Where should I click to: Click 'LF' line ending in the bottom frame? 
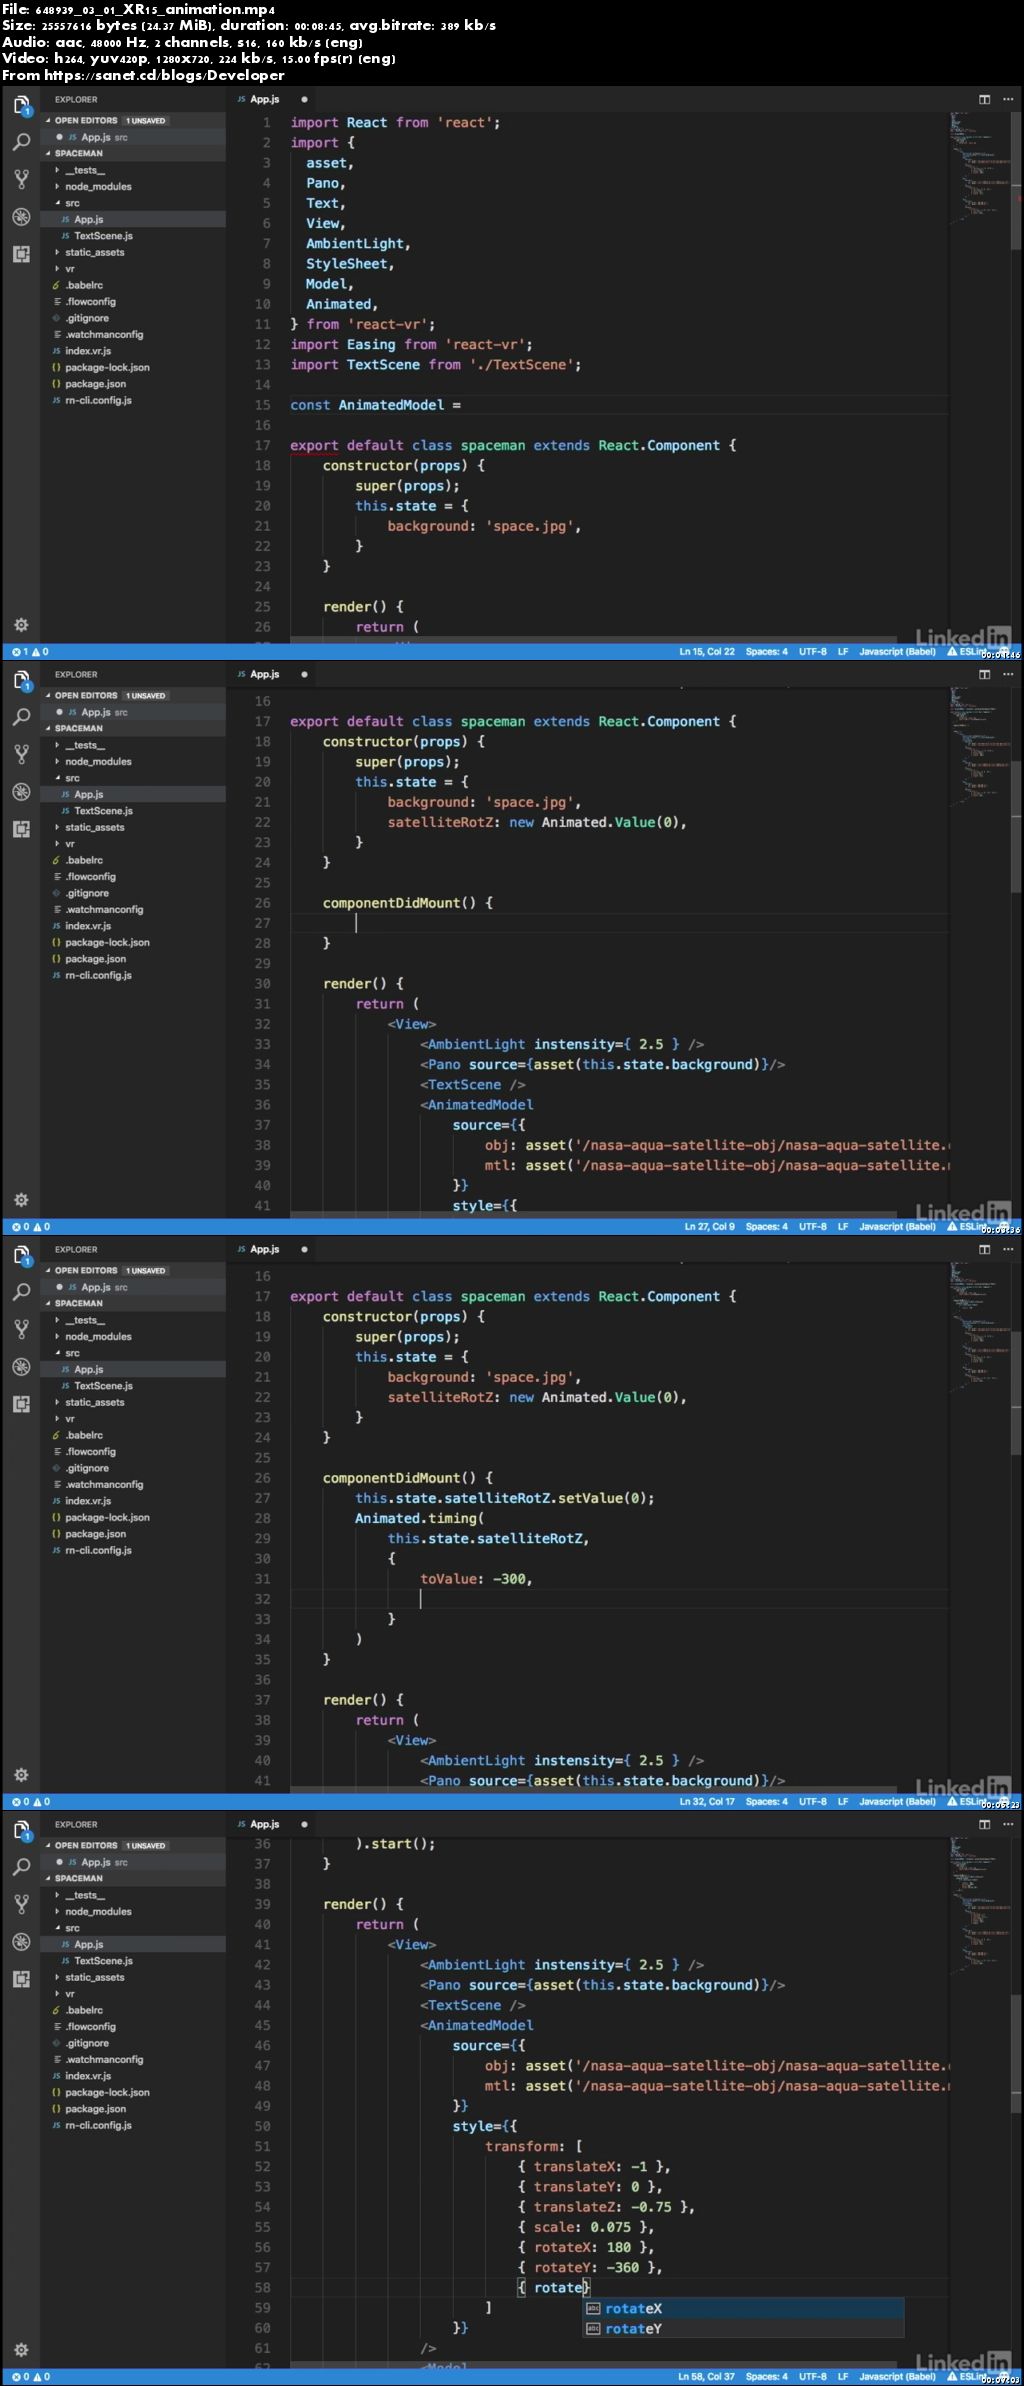(842, 2377)
